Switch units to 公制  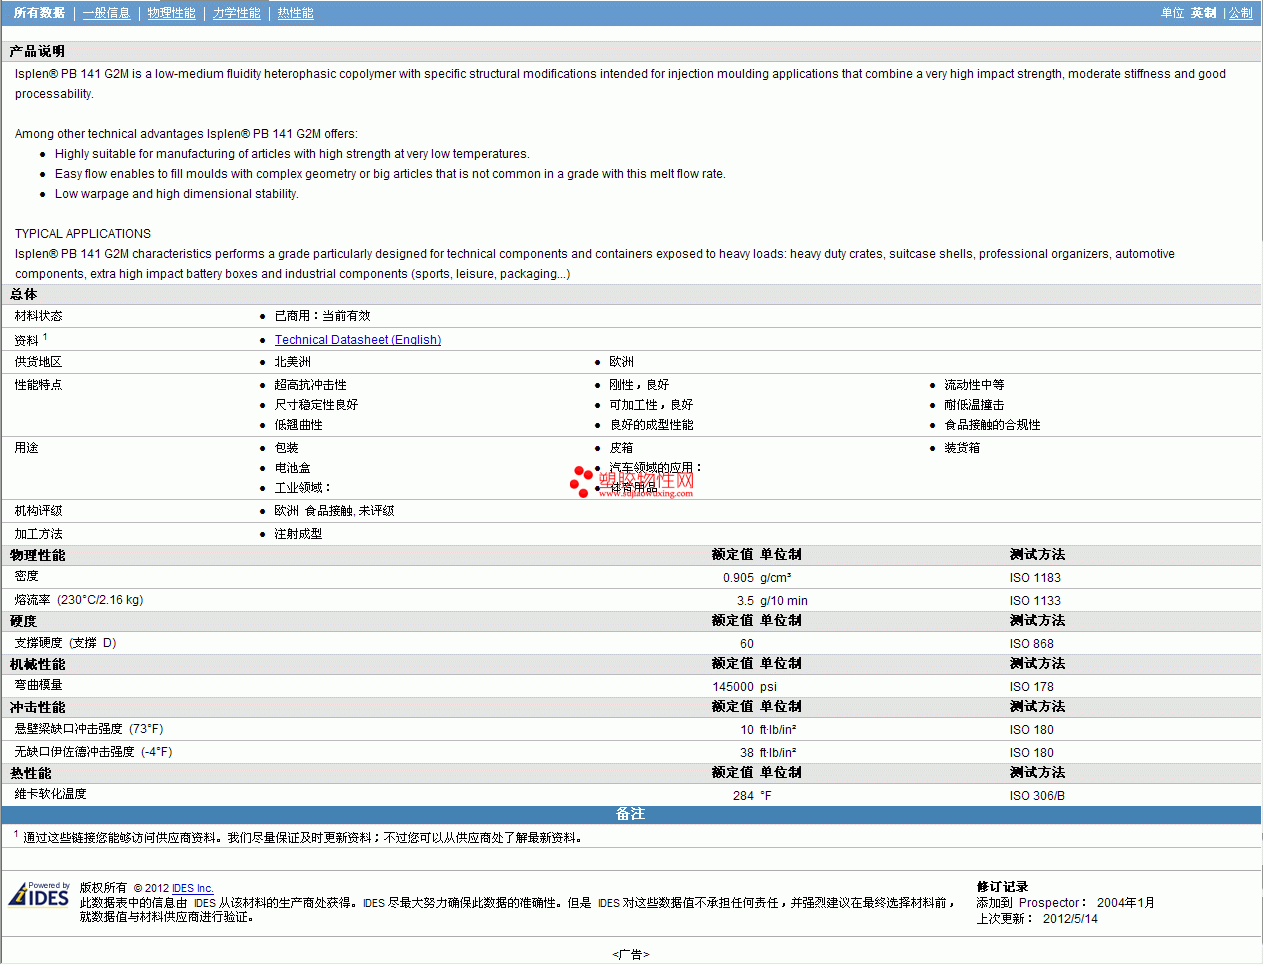[x=1240, y=13]
